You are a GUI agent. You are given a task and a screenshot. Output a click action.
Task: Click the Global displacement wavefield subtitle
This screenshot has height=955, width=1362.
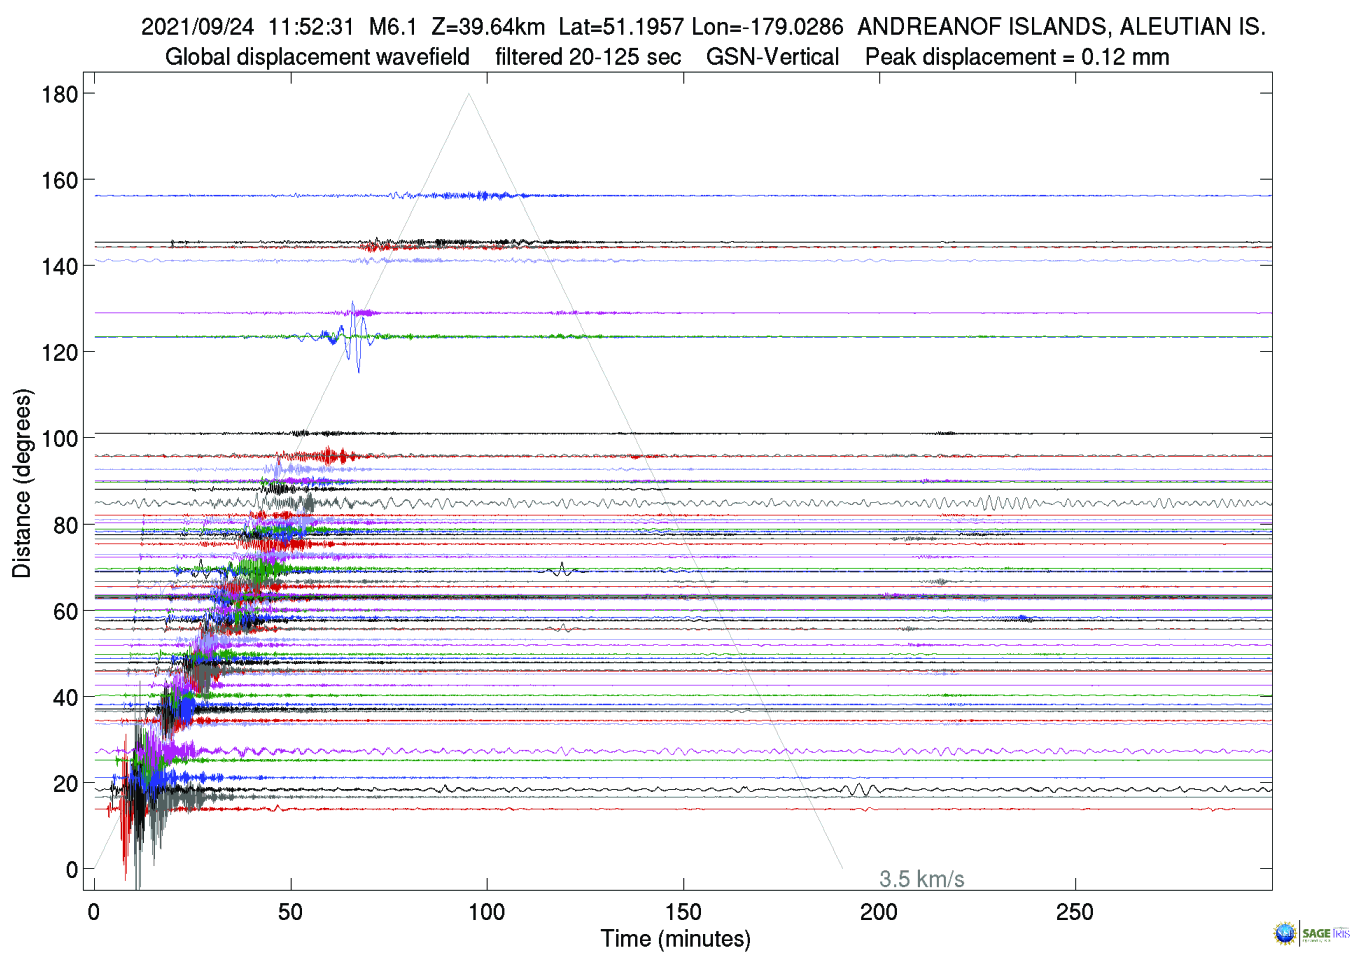(x=317, y=57)
